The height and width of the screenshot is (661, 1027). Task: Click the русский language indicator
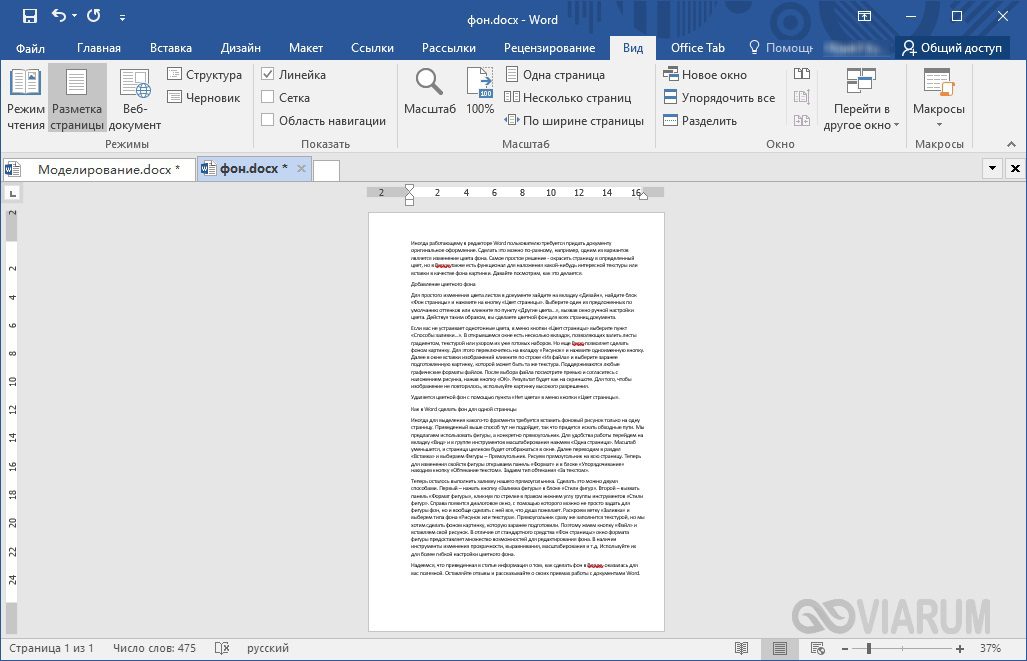tap(268, 648)
